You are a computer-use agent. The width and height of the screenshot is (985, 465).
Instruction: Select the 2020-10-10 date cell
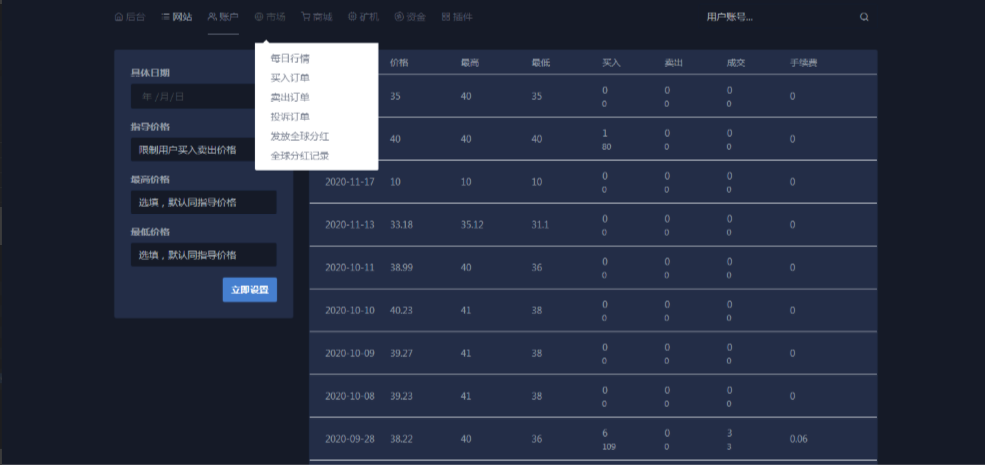[349, 310]
